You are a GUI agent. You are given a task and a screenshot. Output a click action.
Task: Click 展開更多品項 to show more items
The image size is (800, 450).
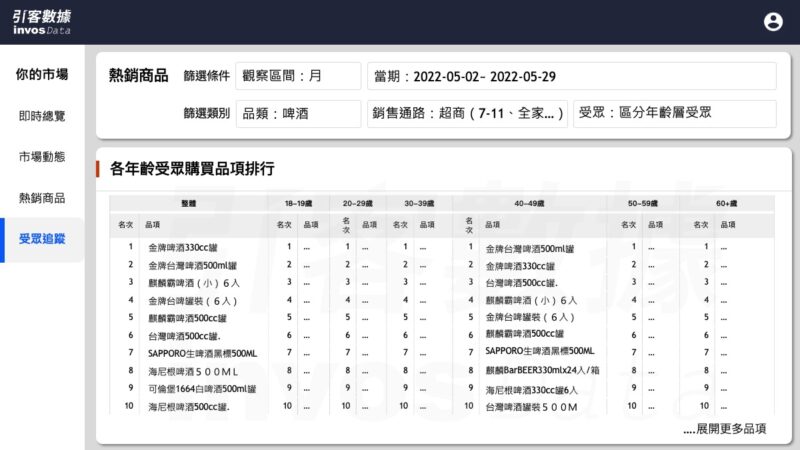pos(724,429)
